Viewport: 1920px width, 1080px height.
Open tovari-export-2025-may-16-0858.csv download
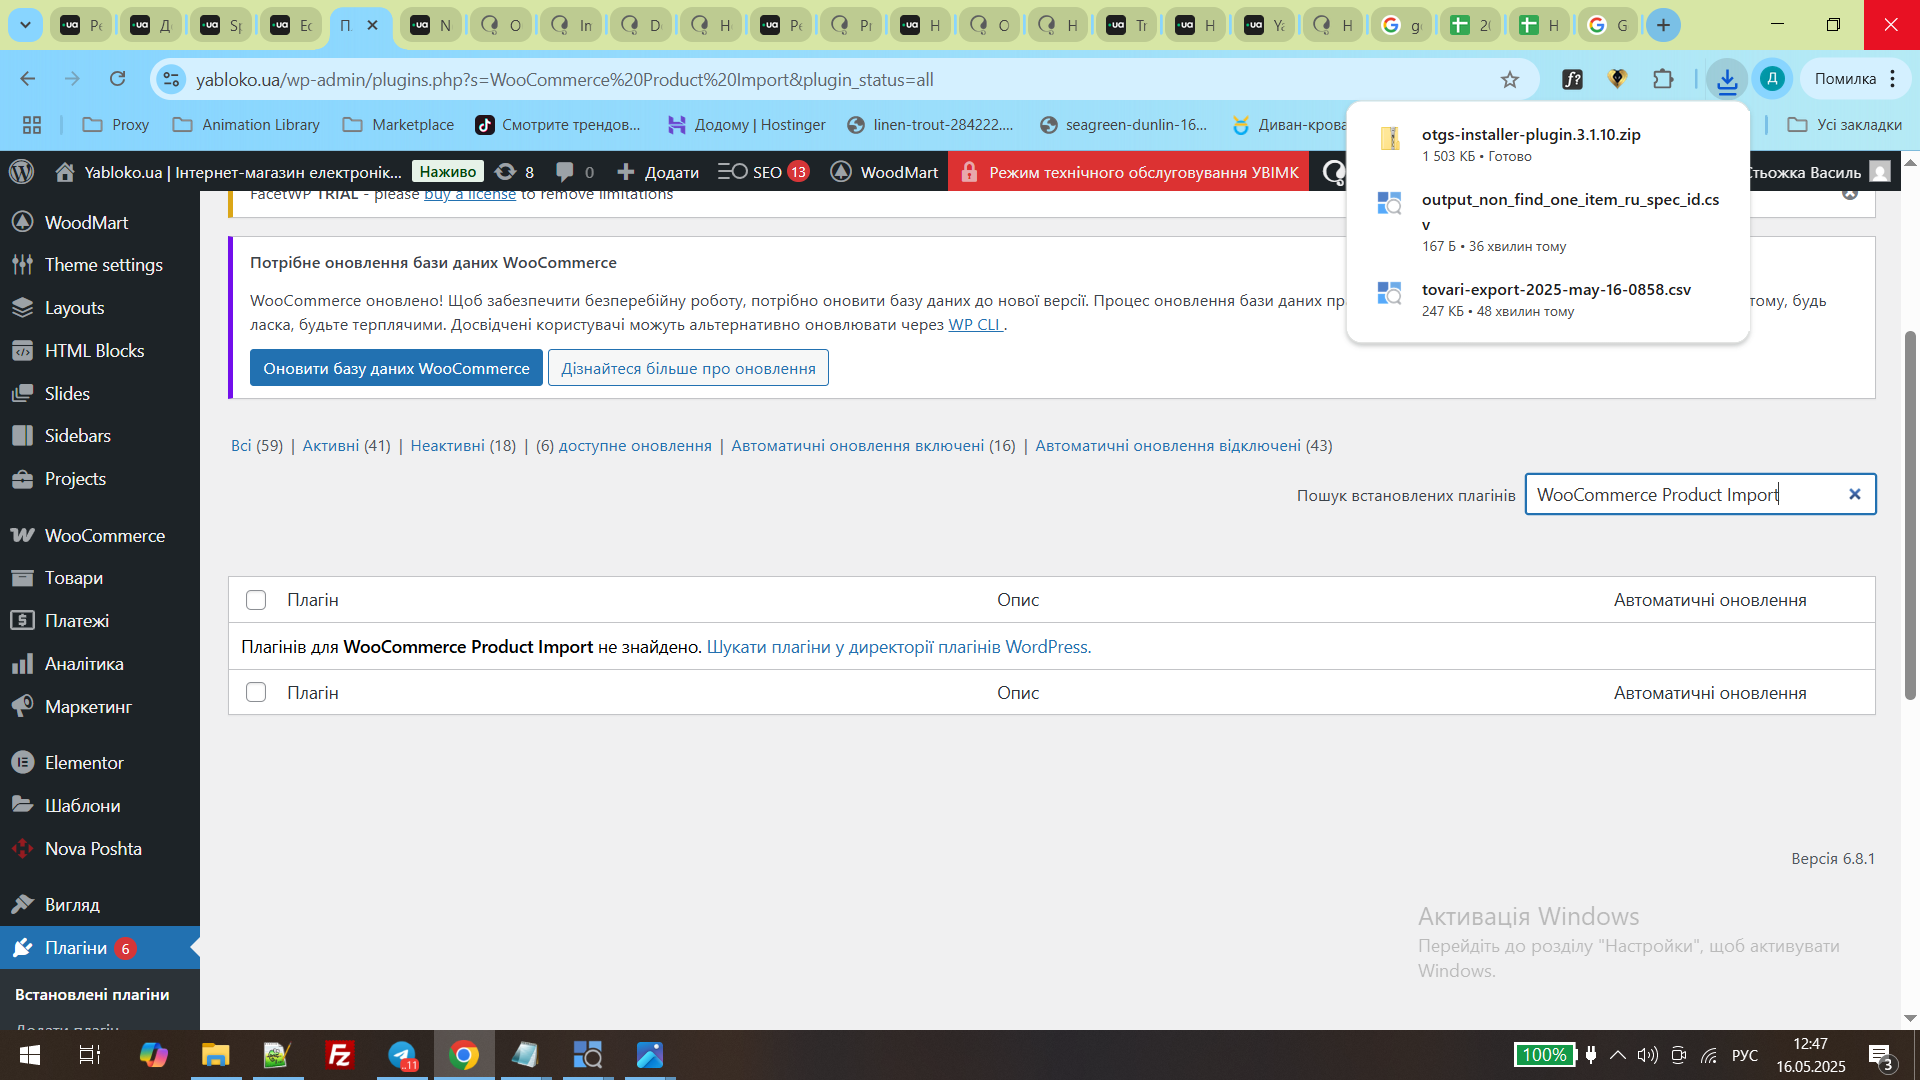(1548, 299)
